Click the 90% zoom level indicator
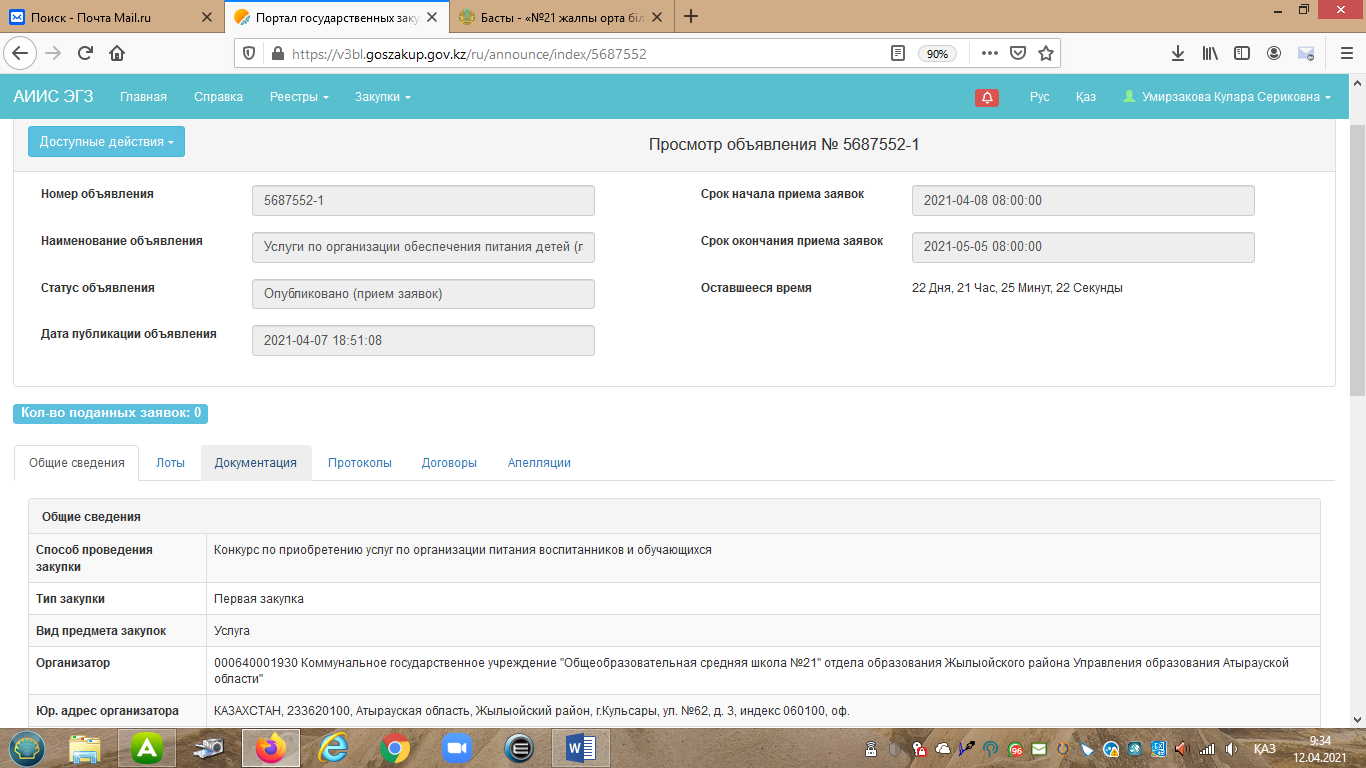1366x768 pixels. [x=937, y=54]
